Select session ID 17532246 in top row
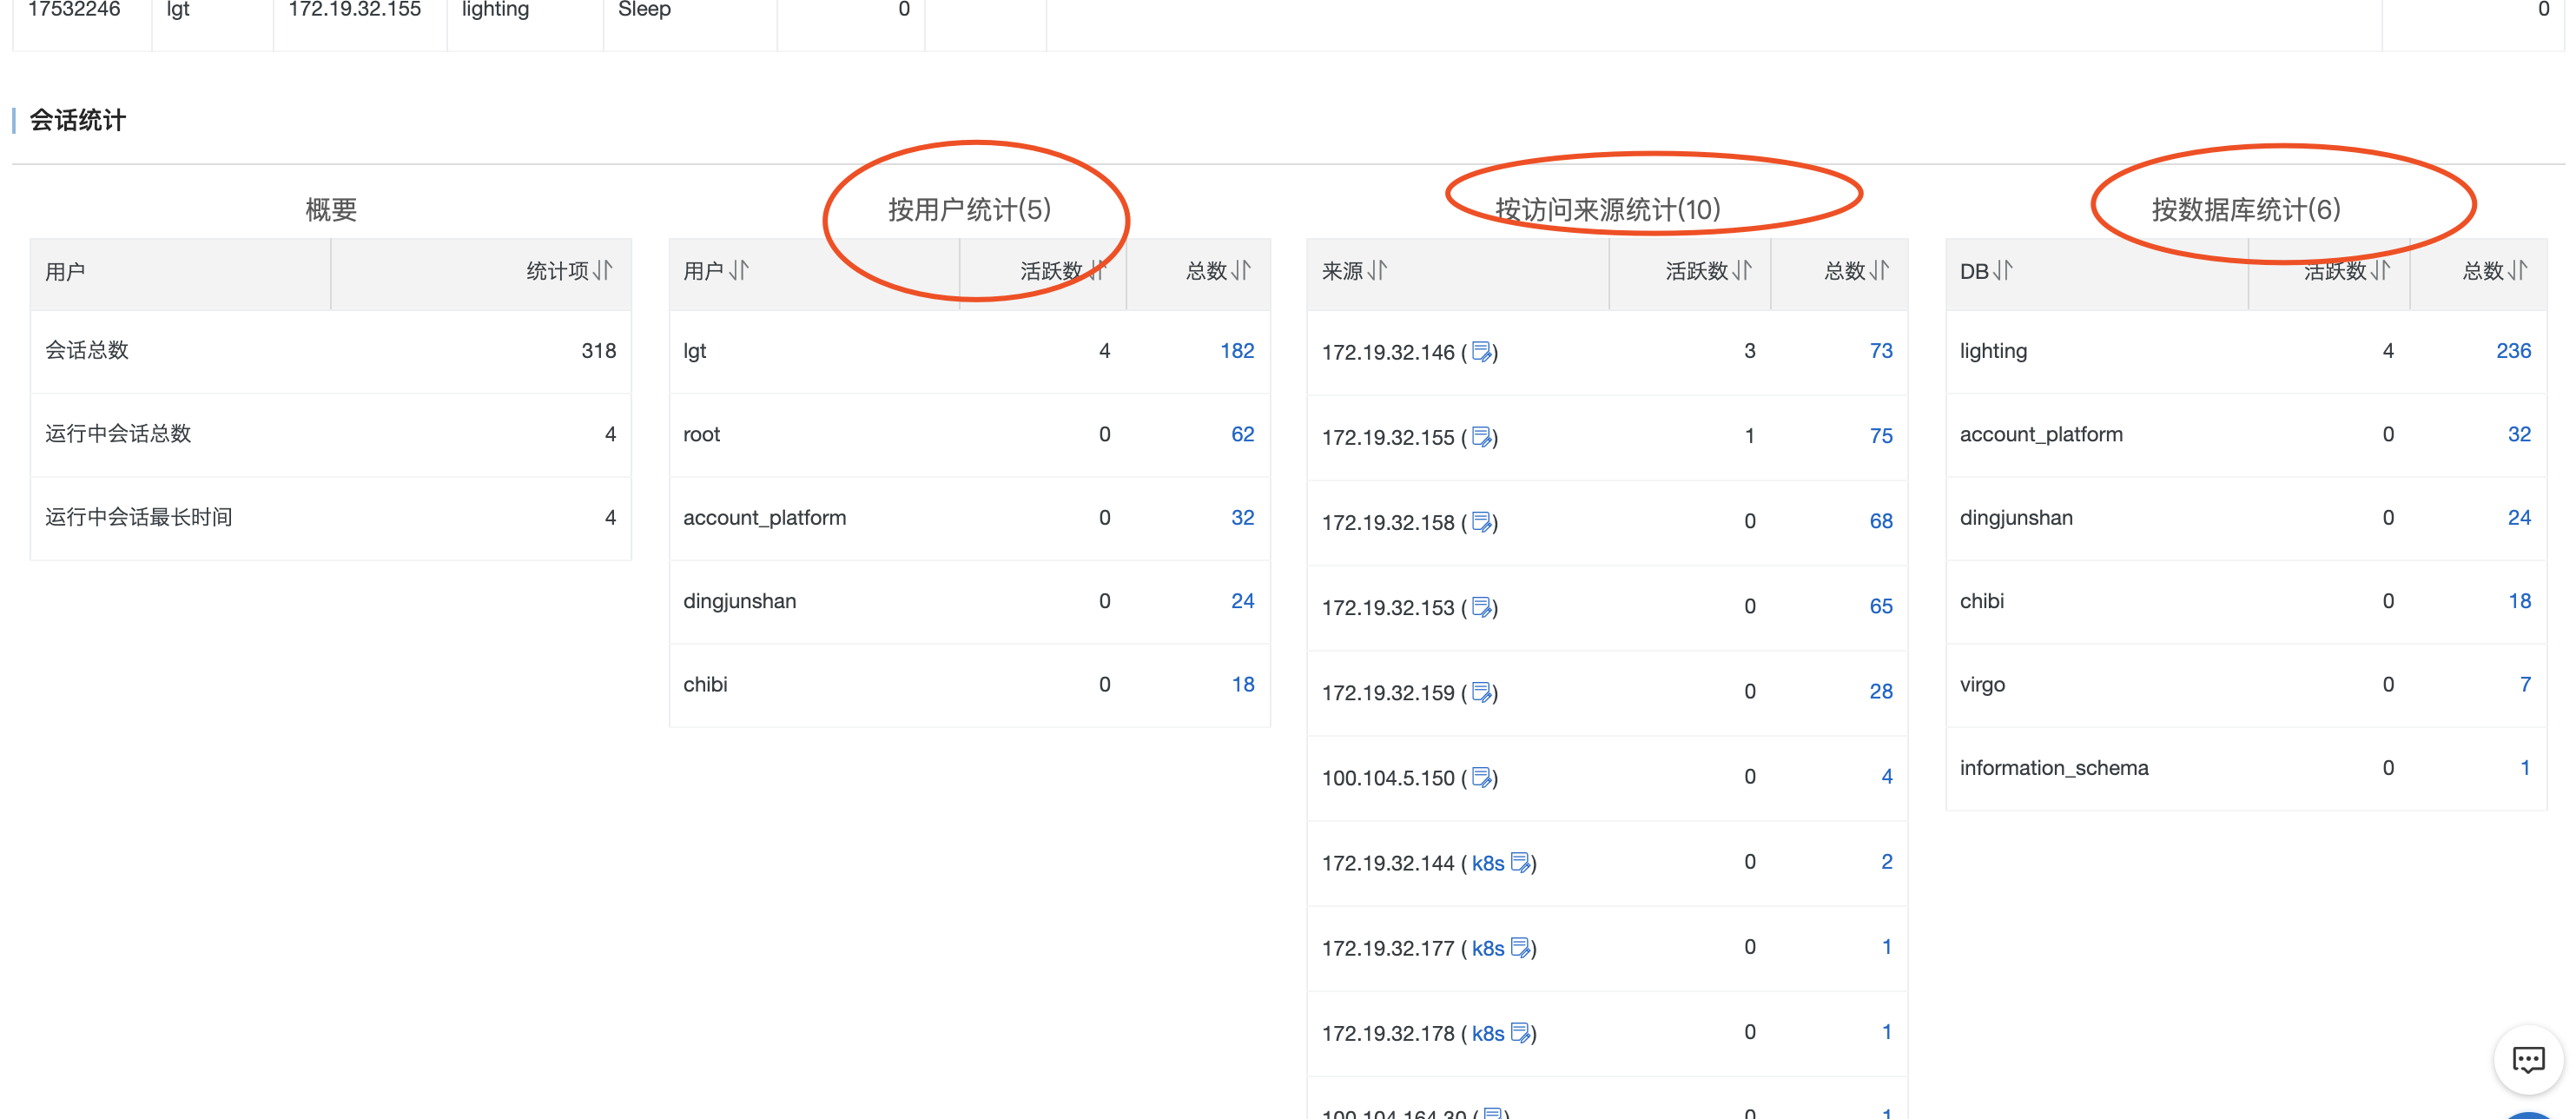 pyautogui.click(x=74, y=10)
